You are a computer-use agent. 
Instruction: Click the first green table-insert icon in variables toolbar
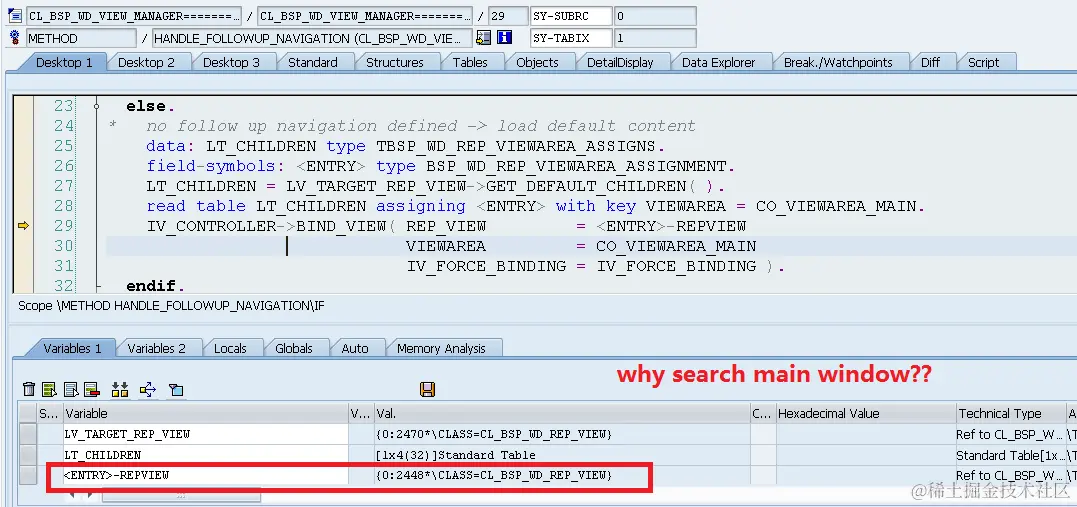49,390
